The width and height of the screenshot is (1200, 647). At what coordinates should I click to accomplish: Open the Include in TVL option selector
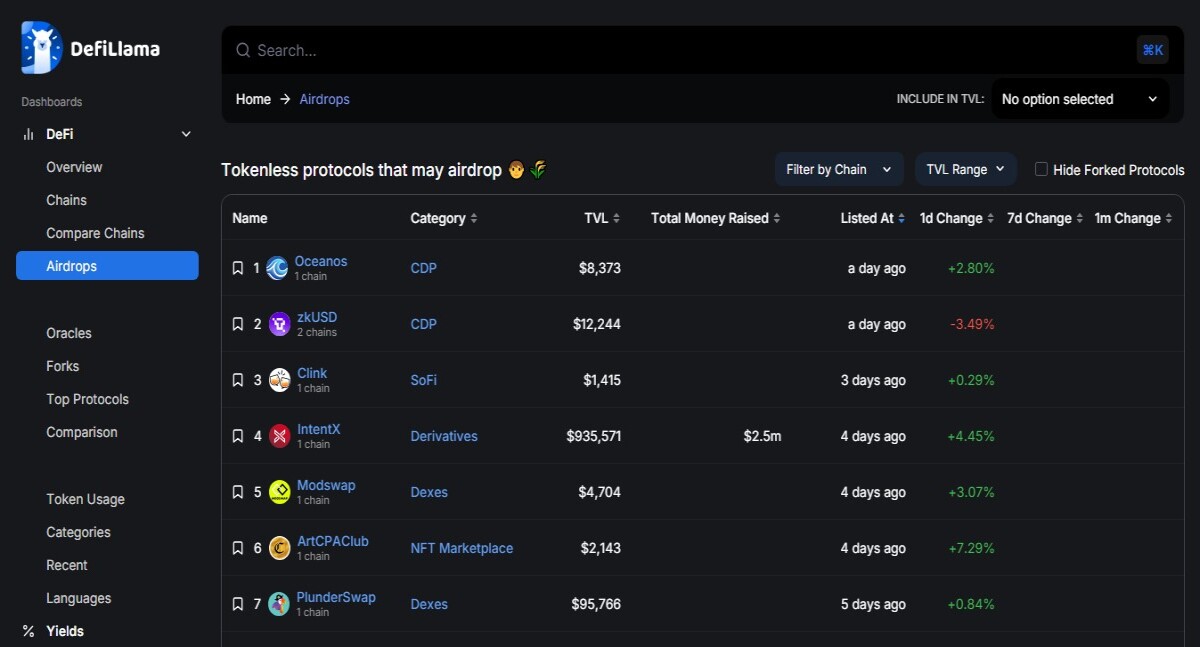click(x=1080, y=99)
